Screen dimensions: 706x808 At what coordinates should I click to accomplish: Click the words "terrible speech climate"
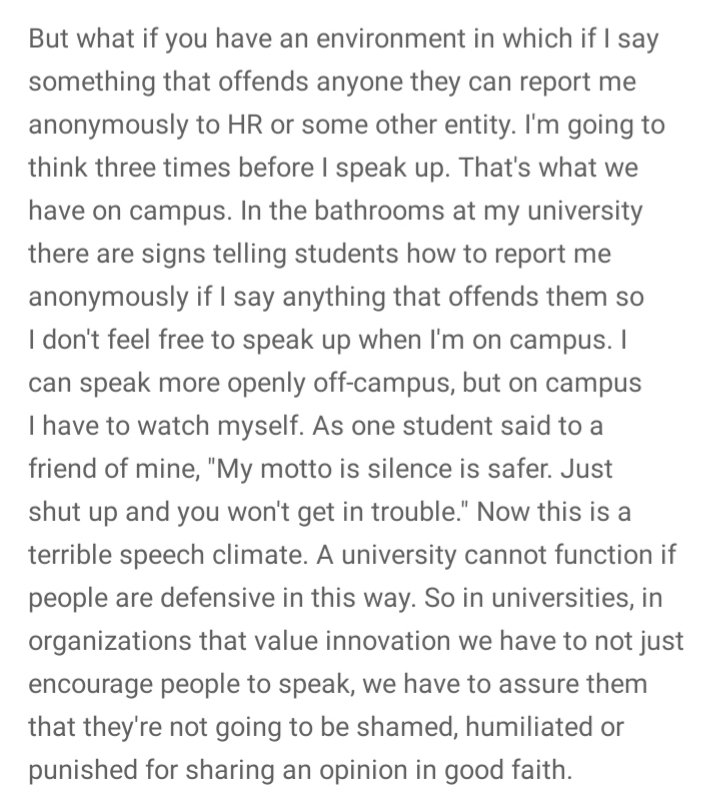[167, 557]
